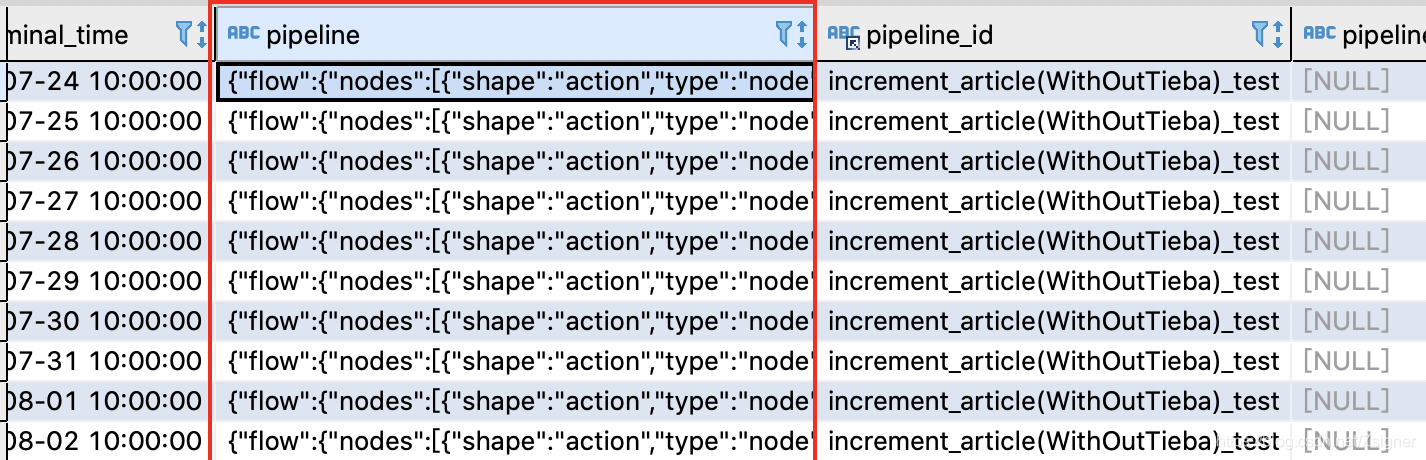Viewport: 1426px width, 460px height.
Task: Click ABC type icon beside pipeline_id header
Action: tap(844, 36)
